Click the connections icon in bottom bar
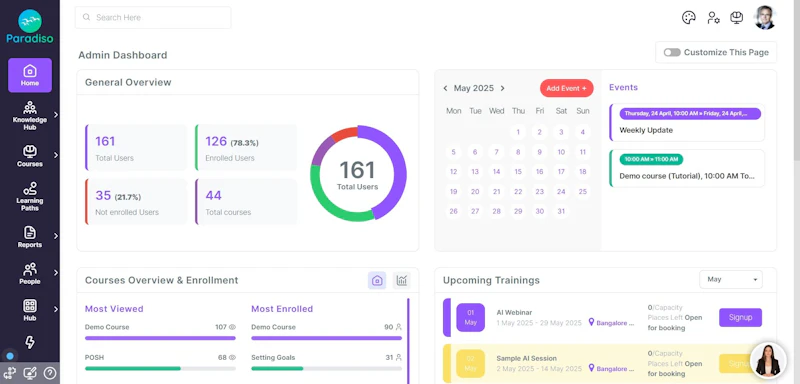Image resolution: width=800 pixels, height=384 pixels. pyautogui.click(x=10, y=373)
